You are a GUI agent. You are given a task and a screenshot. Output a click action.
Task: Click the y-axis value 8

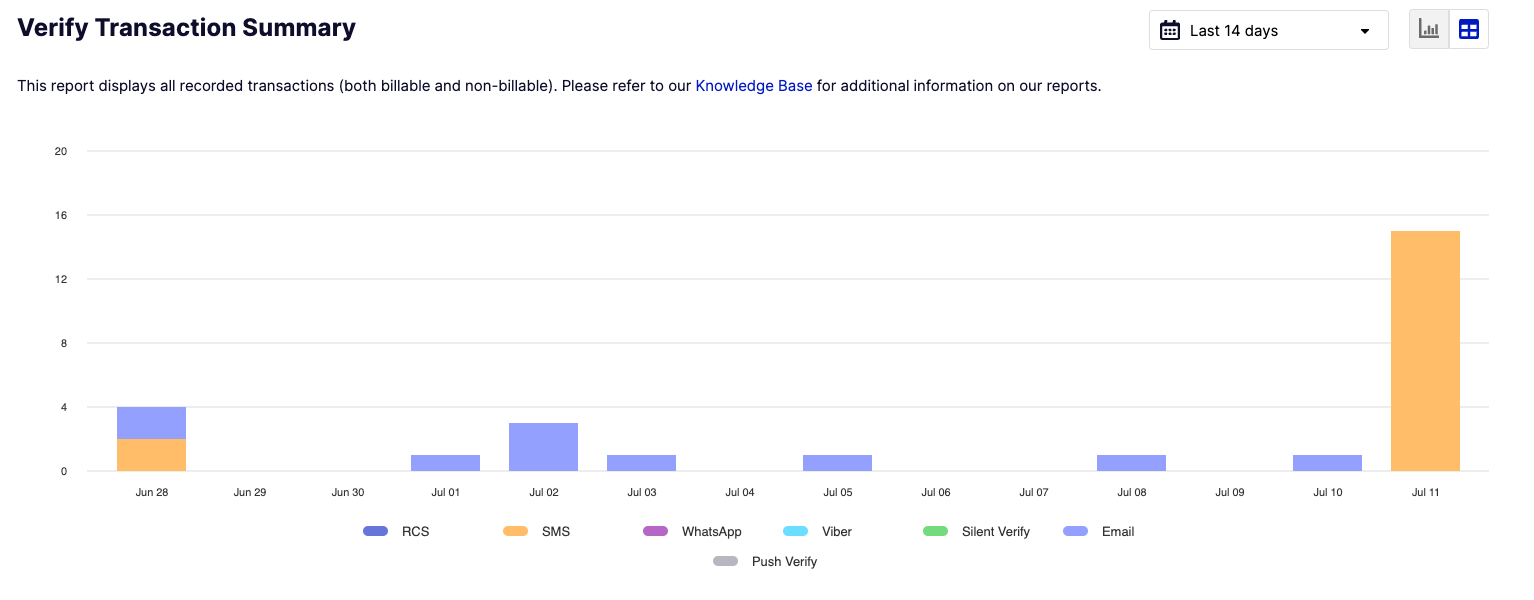coord(63,343)
